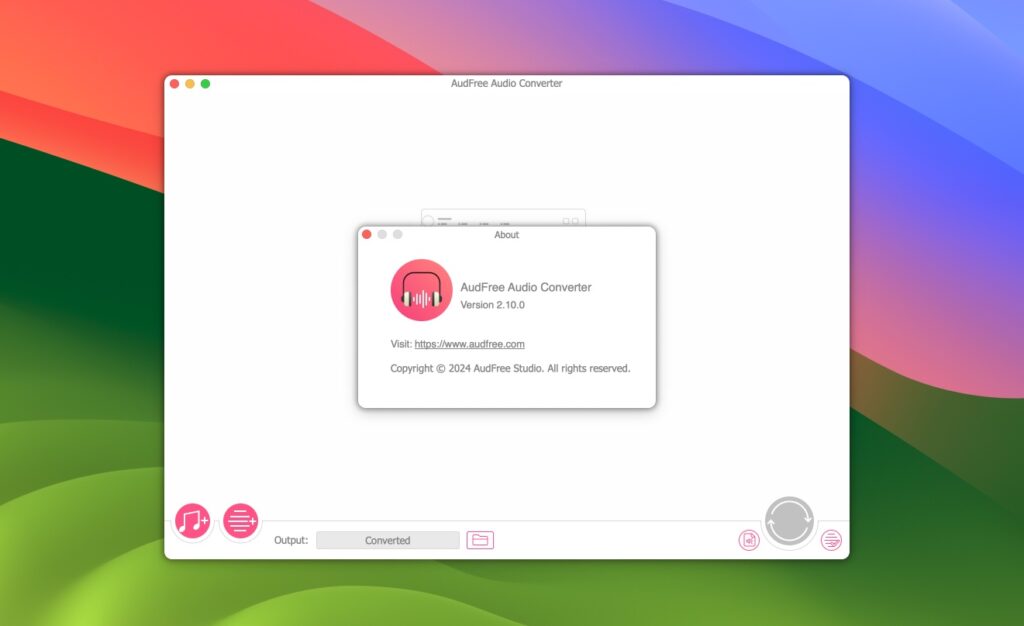Click the pink music-note badge in bottom-left corner
1024x626 pixels.
191,521
